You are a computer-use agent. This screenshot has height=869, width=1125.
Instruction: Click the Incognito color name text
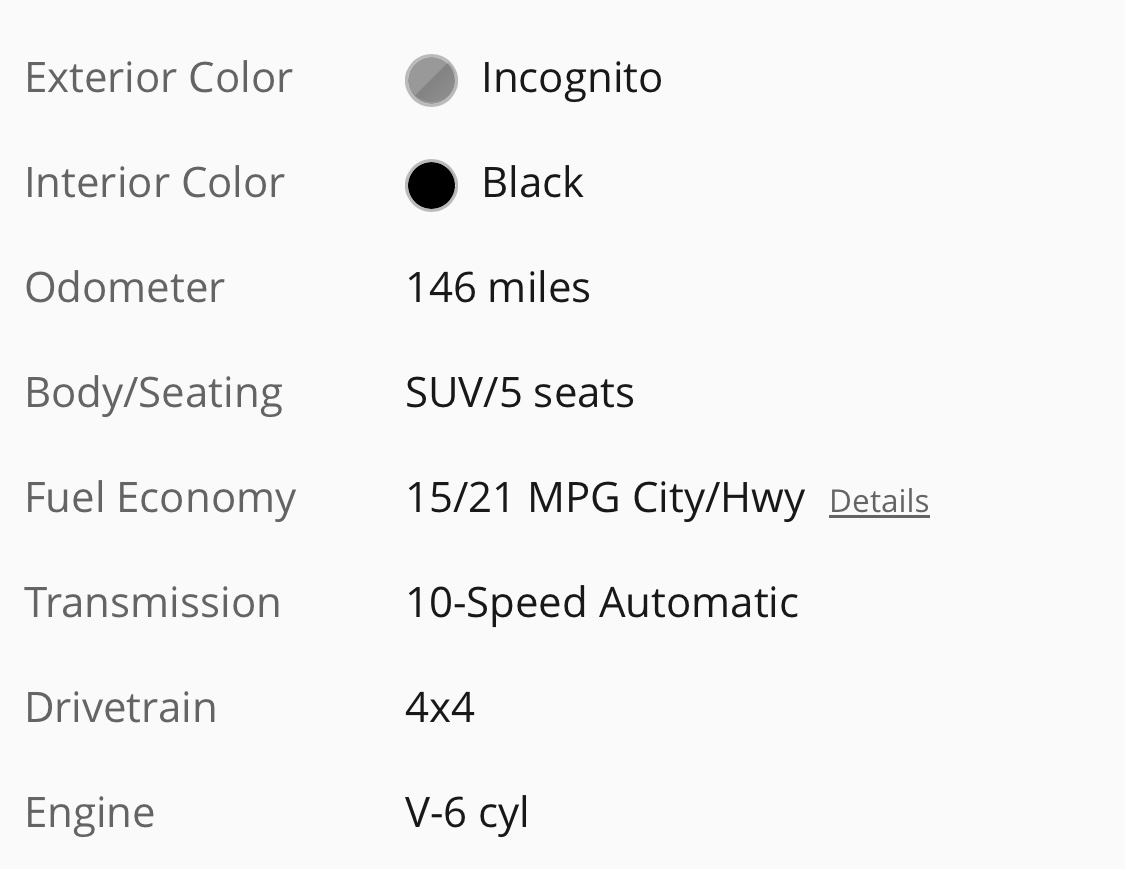[572, 79]
